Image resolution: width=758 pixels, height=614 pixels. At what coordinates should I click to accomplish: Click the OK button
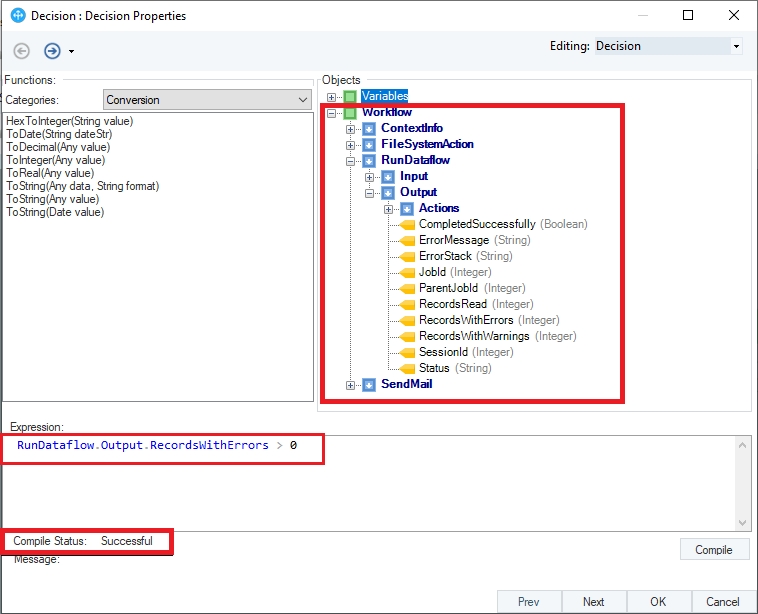(657, 601)
